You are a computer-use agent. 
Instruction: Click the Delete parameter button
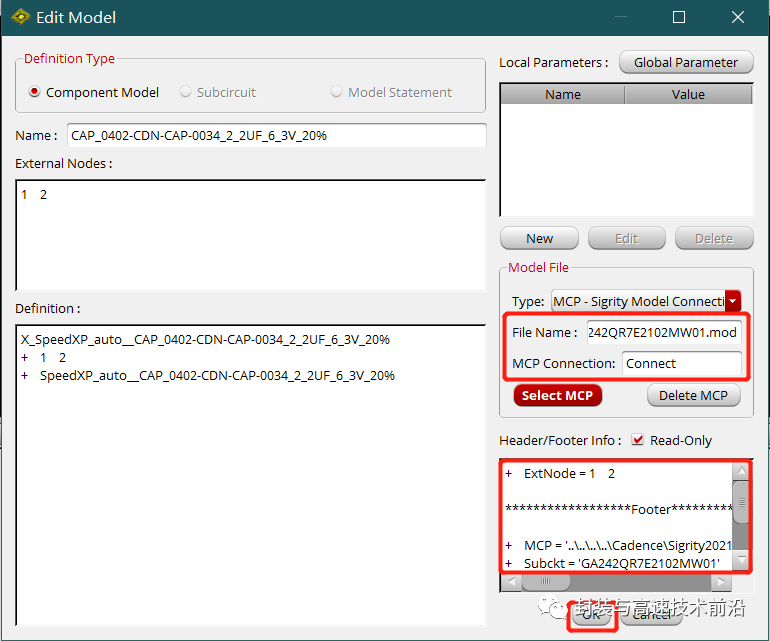[714, 238]
